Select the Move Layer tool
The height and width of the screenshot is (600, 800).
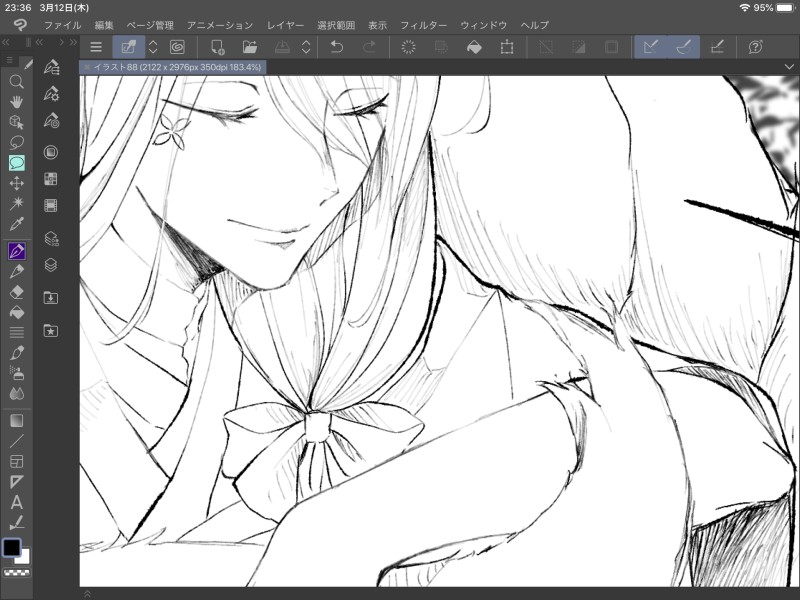pyautogui.click(x=16, y=183)
